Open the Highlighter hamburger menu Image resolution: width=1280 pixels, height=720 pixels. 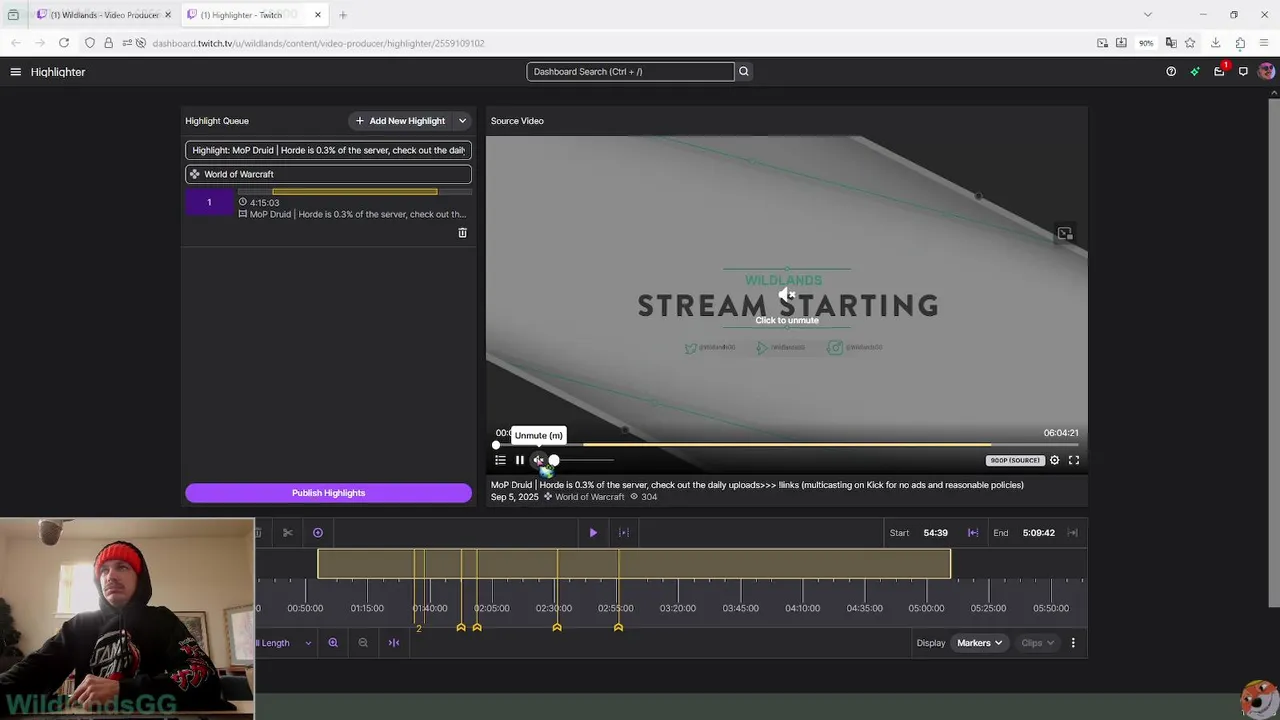15,72
